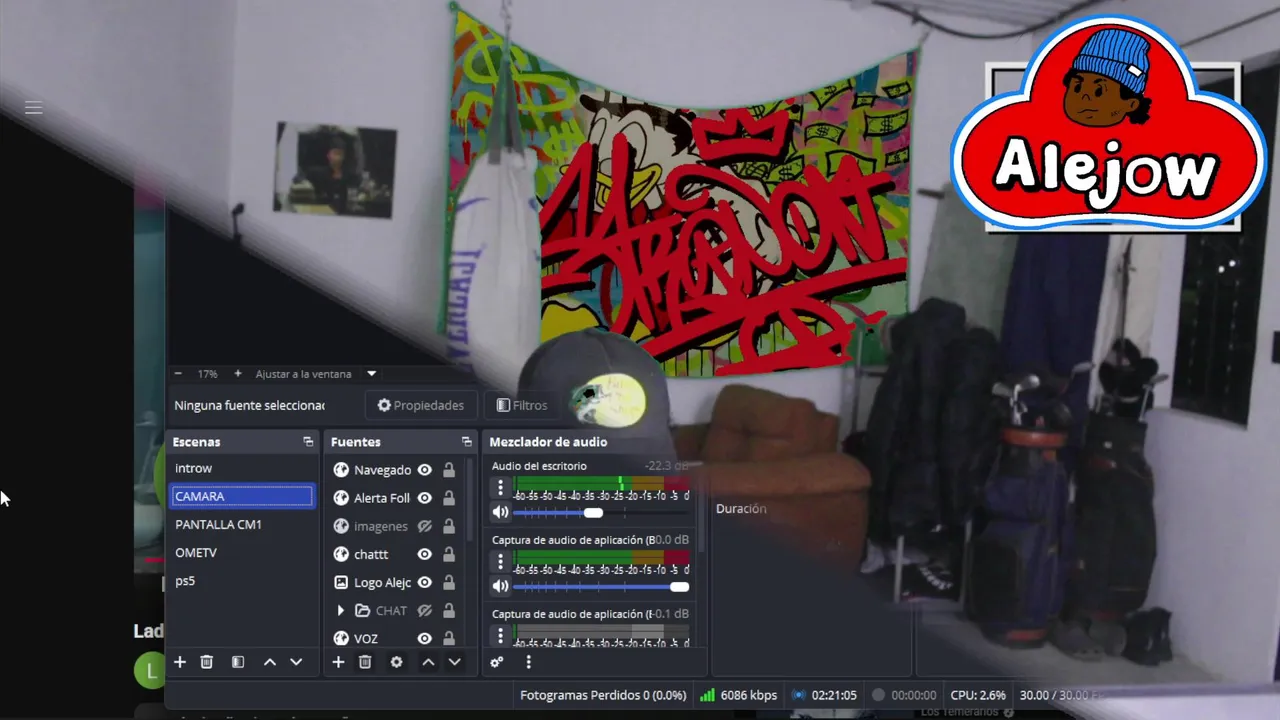Screen dimensions: 1280x720
Task: Unlock the CHAT group
Action: click(x=449, y=610)
